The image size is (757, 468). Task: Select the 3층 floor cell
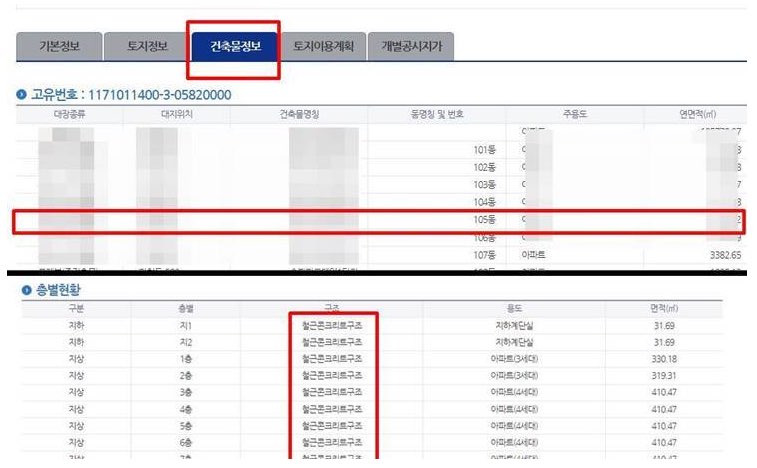[x=186, y=393]
